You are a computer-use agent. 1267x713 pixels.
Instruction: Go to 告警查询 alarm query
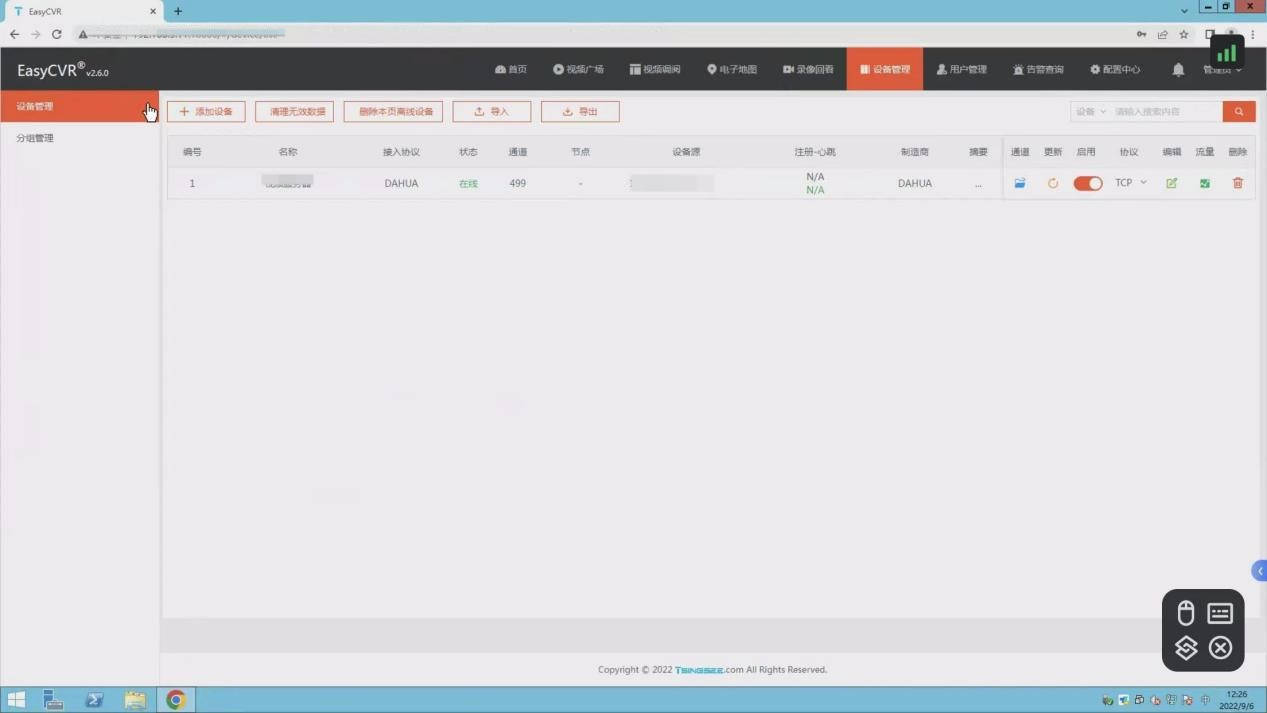click(1038, 69)
